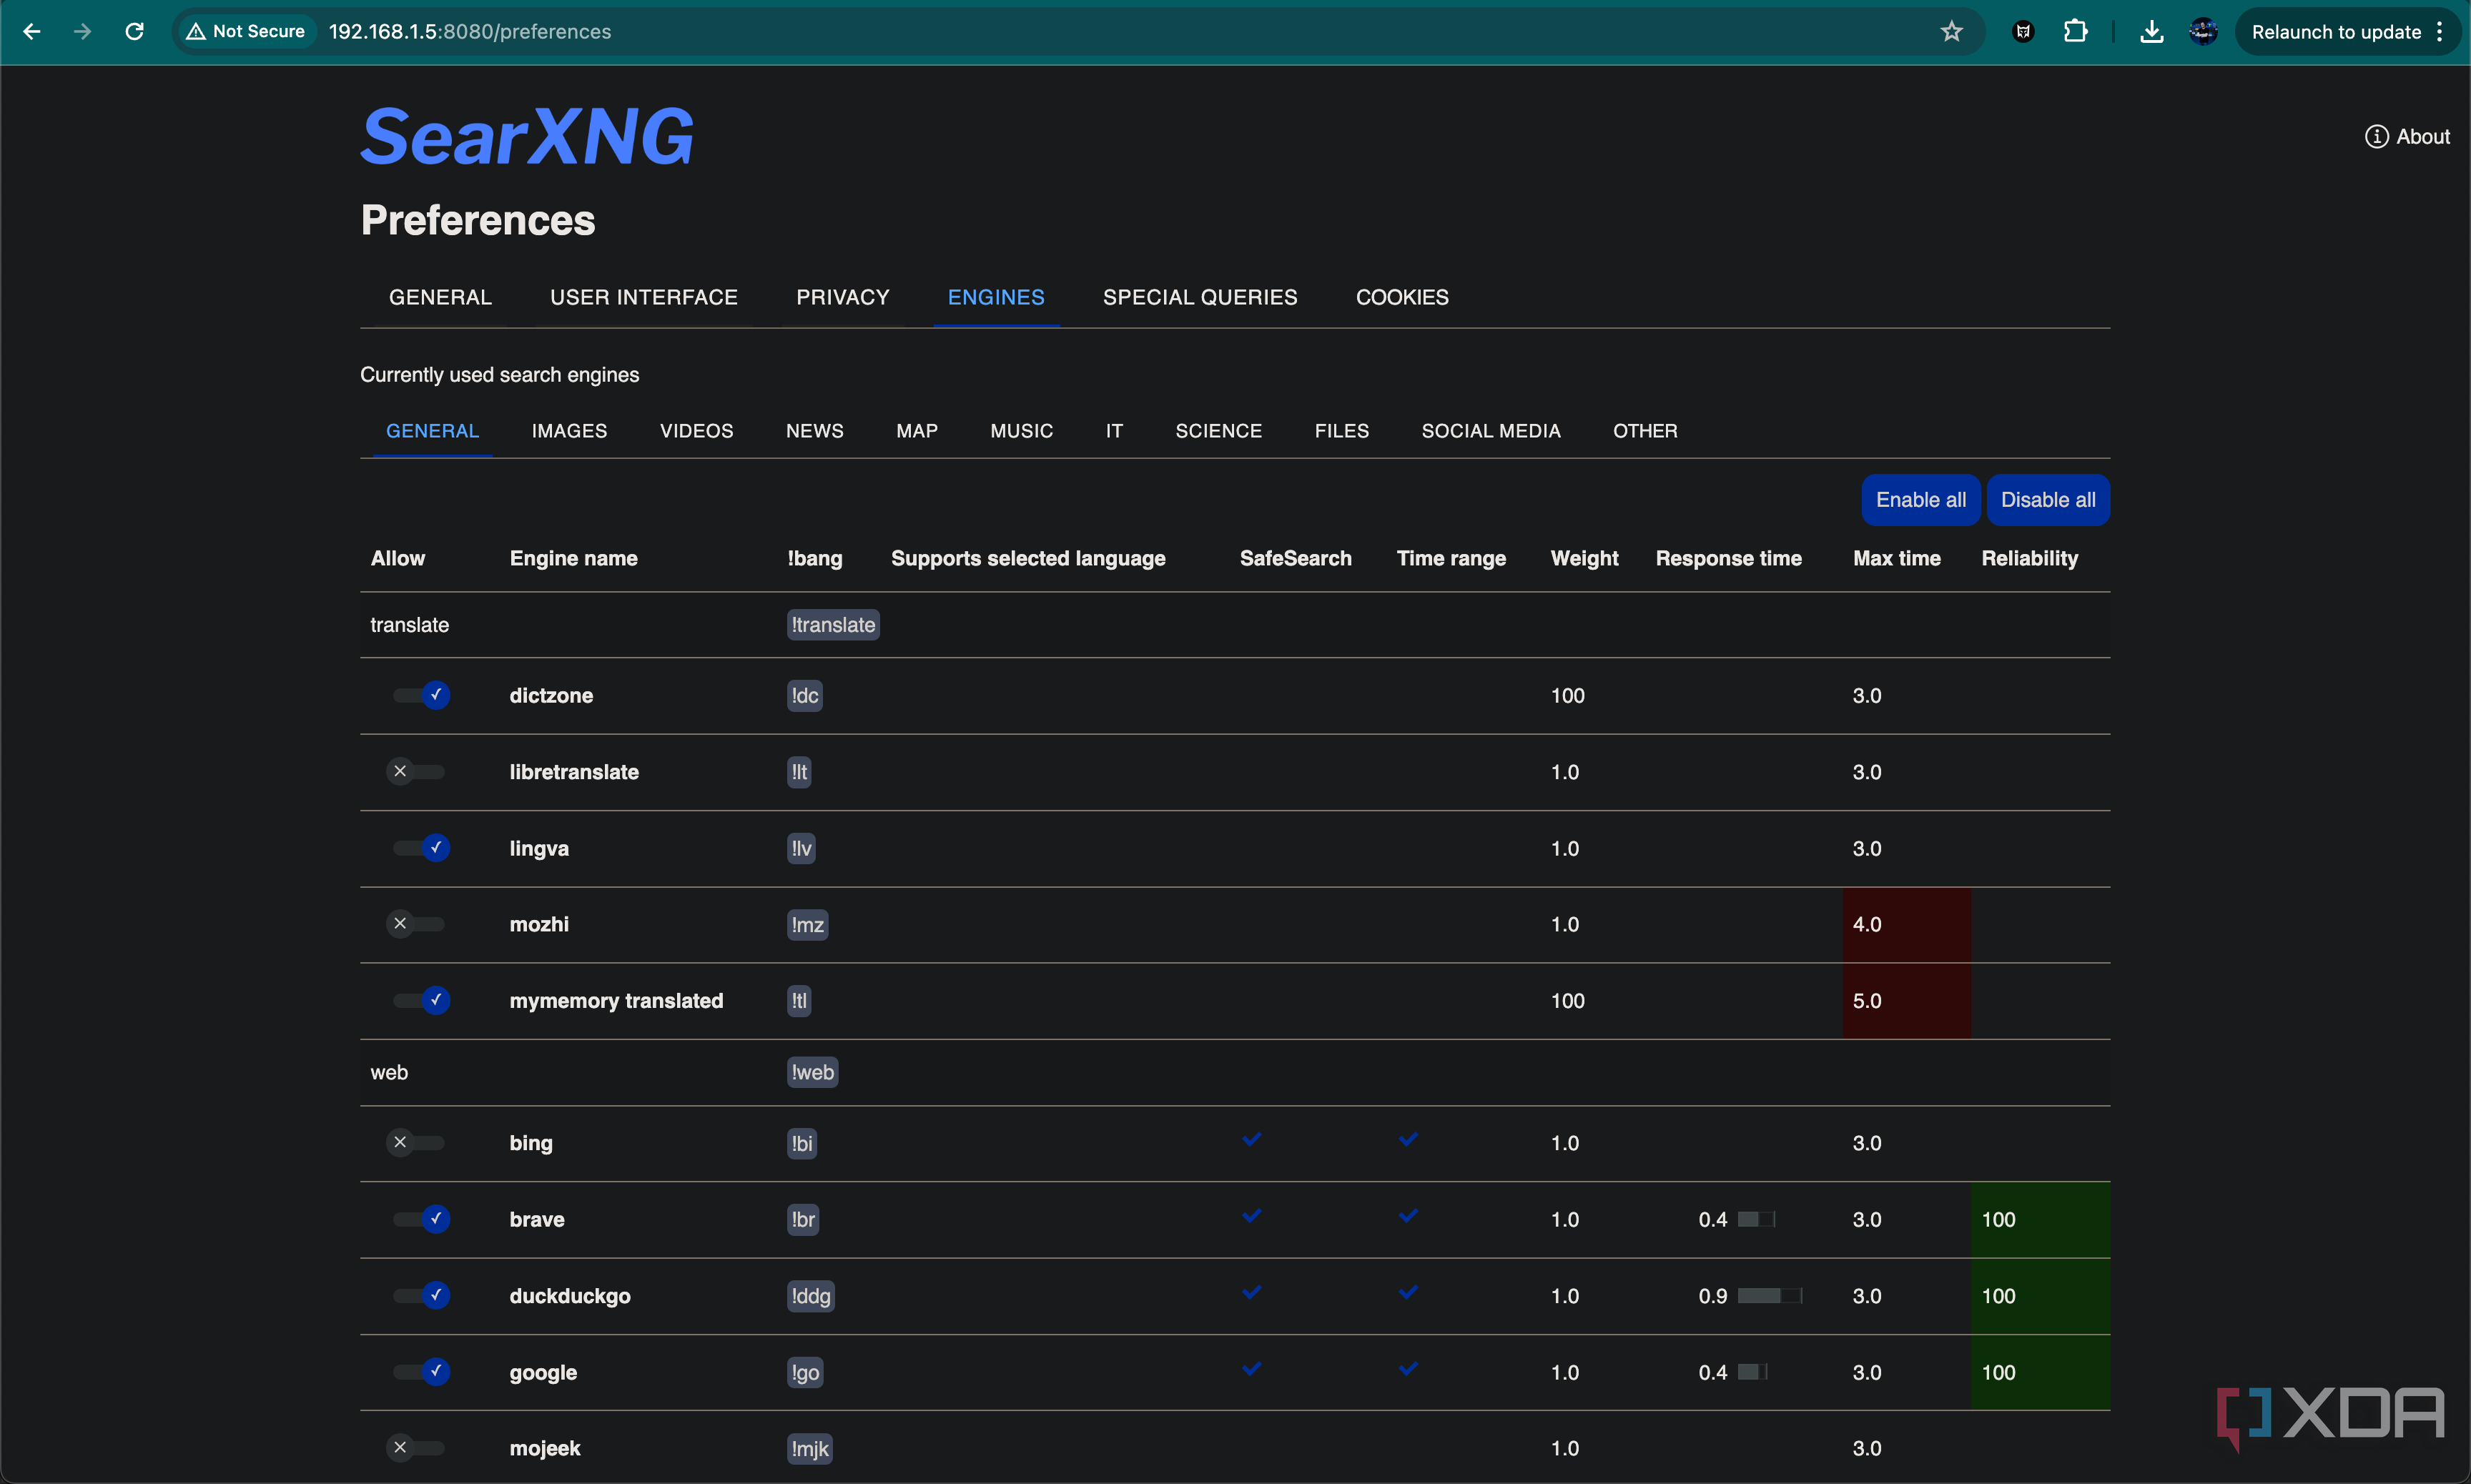Viewport: 2471px width, 1484px height.
Task: Select the GENERAL engine category tab
Action: click(433, 431)
